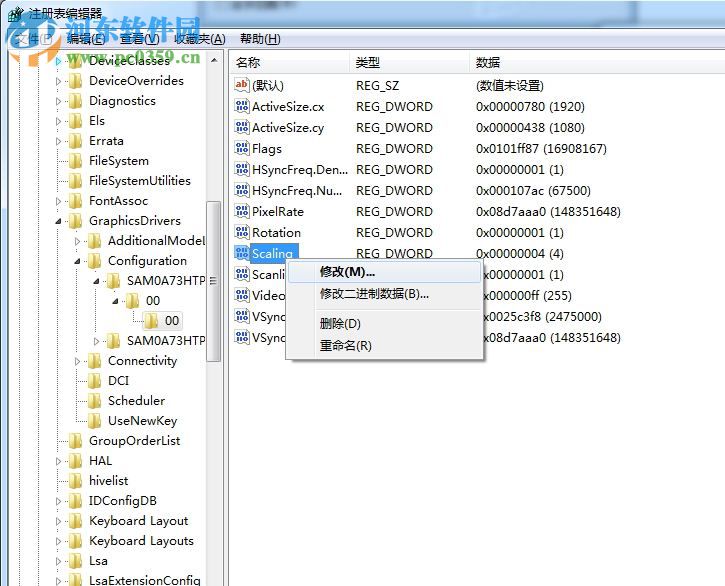This screenshot has height=586, width=725.
Task: Choose 删除(D) from the context menu
Action: 385,324
